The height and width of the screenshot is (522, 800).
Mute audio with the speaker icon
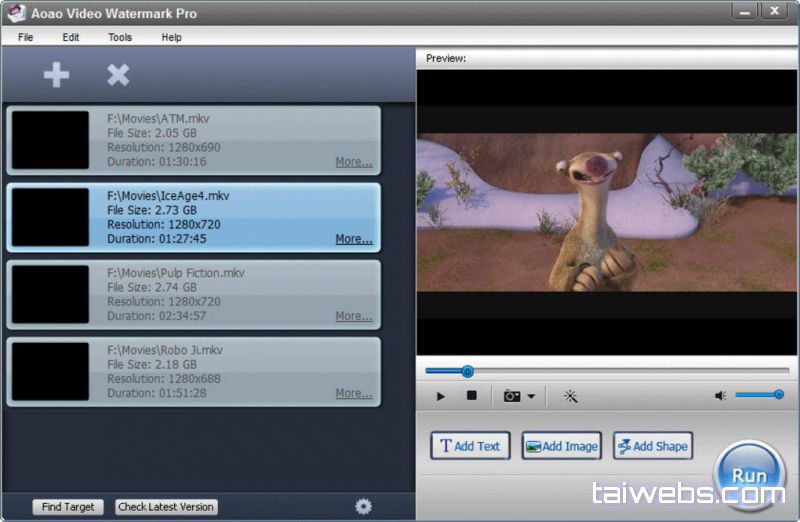pos(720,396)
